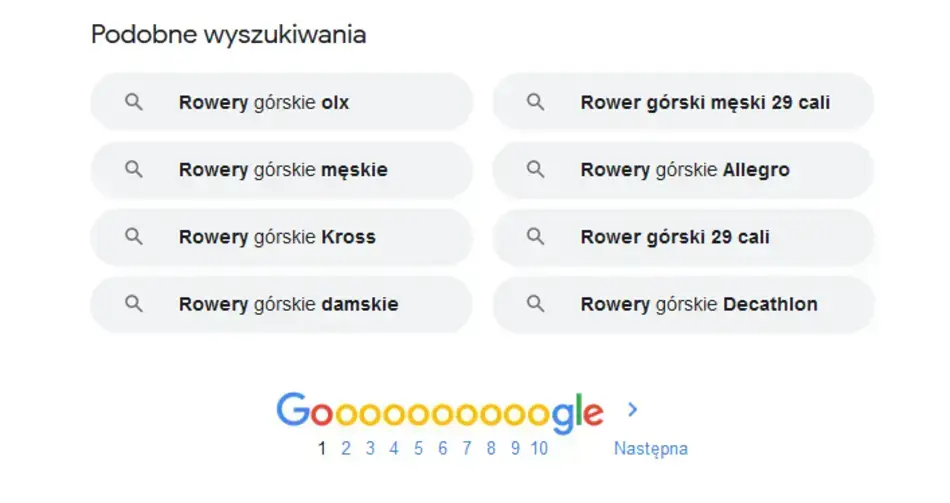Click magnifier icon beside Rowery górskie Kross

point(134,237)
